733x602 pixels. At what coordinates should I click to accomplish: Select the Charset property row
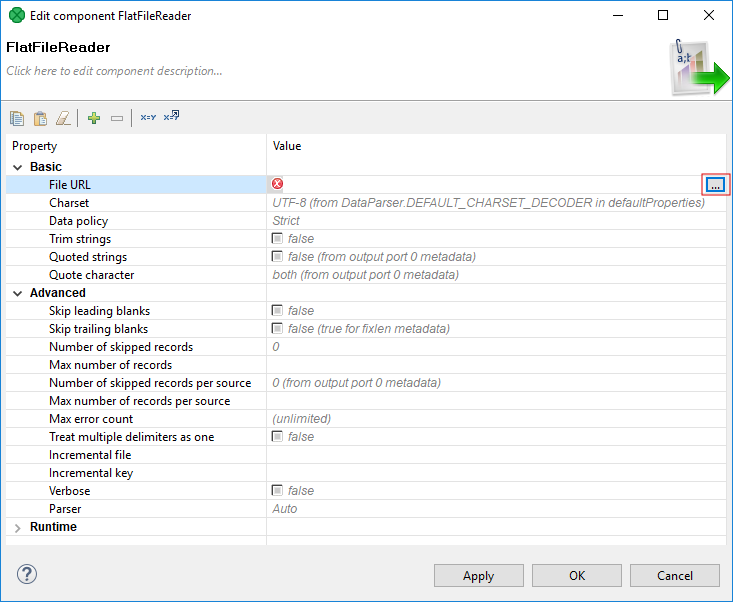pos(69,203)
